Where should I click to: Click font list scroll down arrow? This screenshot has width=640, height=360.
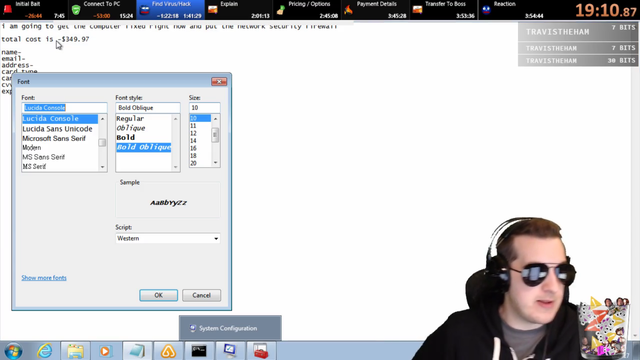(x=102, y=167)
